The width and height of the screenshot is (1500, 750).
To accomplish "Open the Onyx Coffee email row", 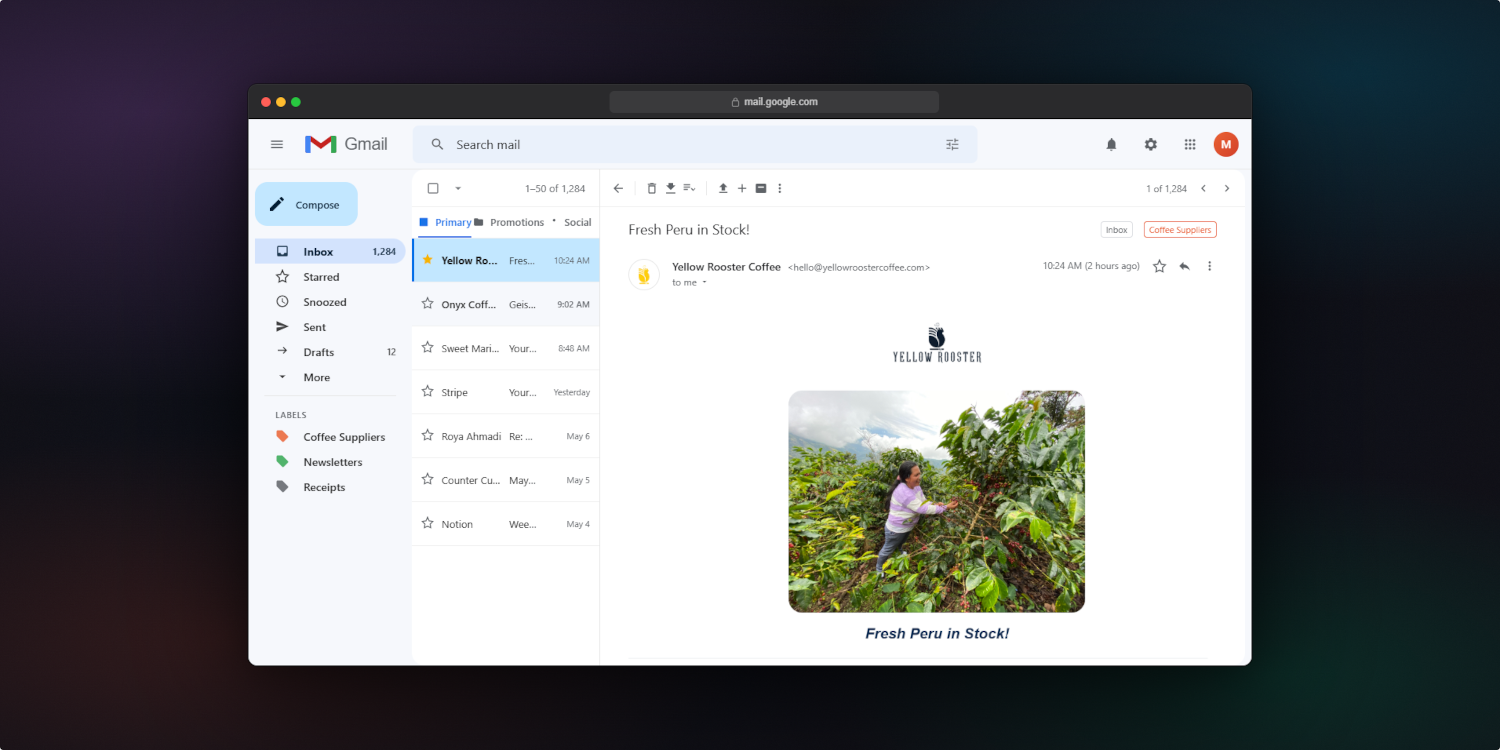I will (x=506, y=304).
